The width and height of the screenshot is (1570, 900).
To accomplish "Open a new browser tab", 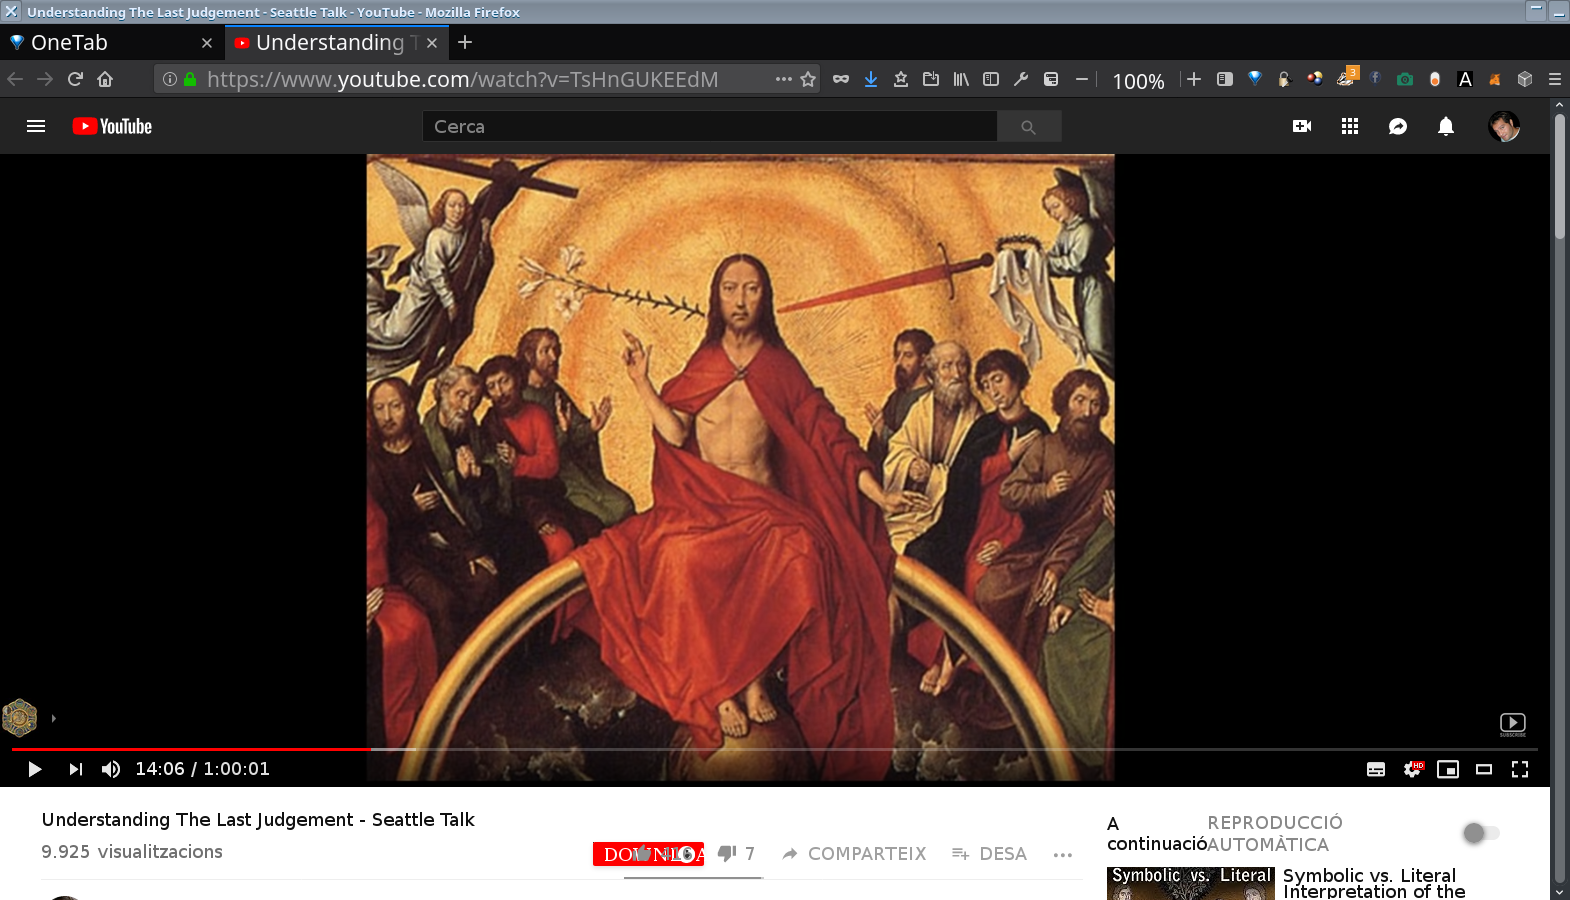I will 465,42.
